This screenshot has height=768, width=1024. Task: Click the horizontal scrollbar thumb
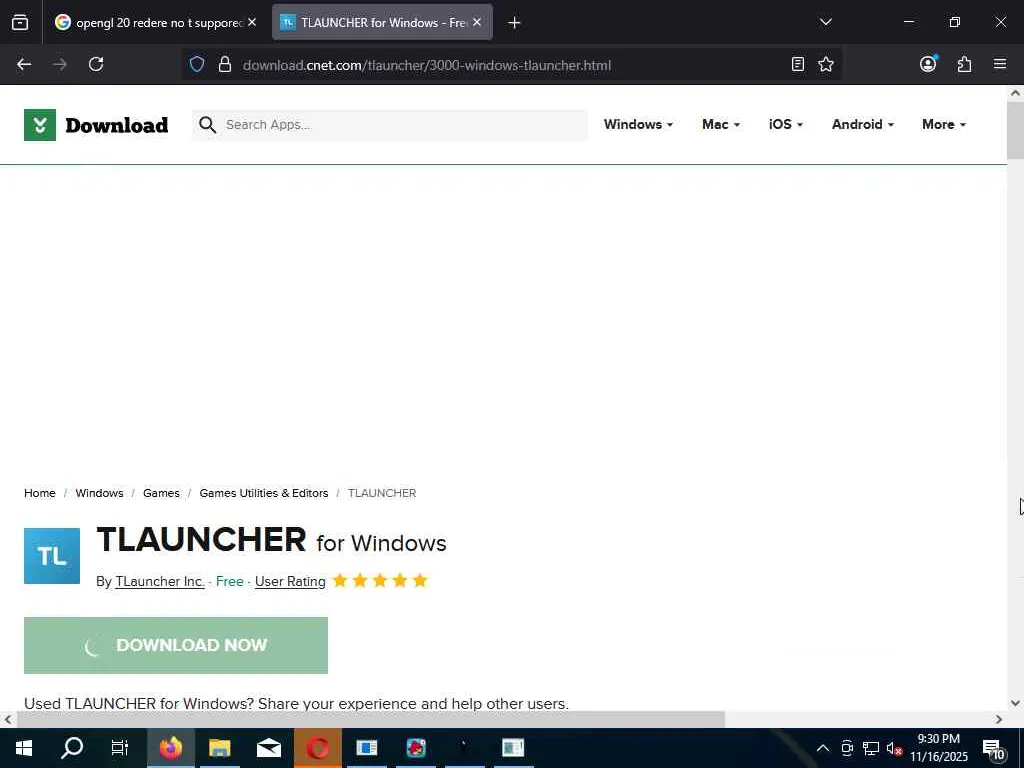(x=370, y=719)
